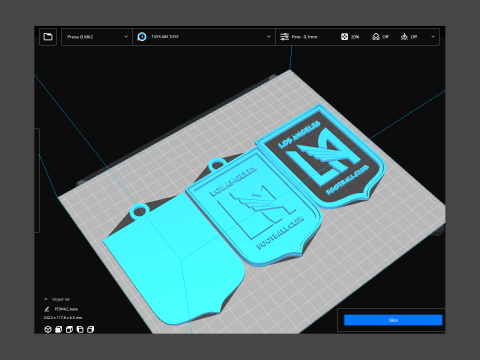Click the model dimensions text
The height and width of the screenshot is (360, 480).
tap(63, 318)
